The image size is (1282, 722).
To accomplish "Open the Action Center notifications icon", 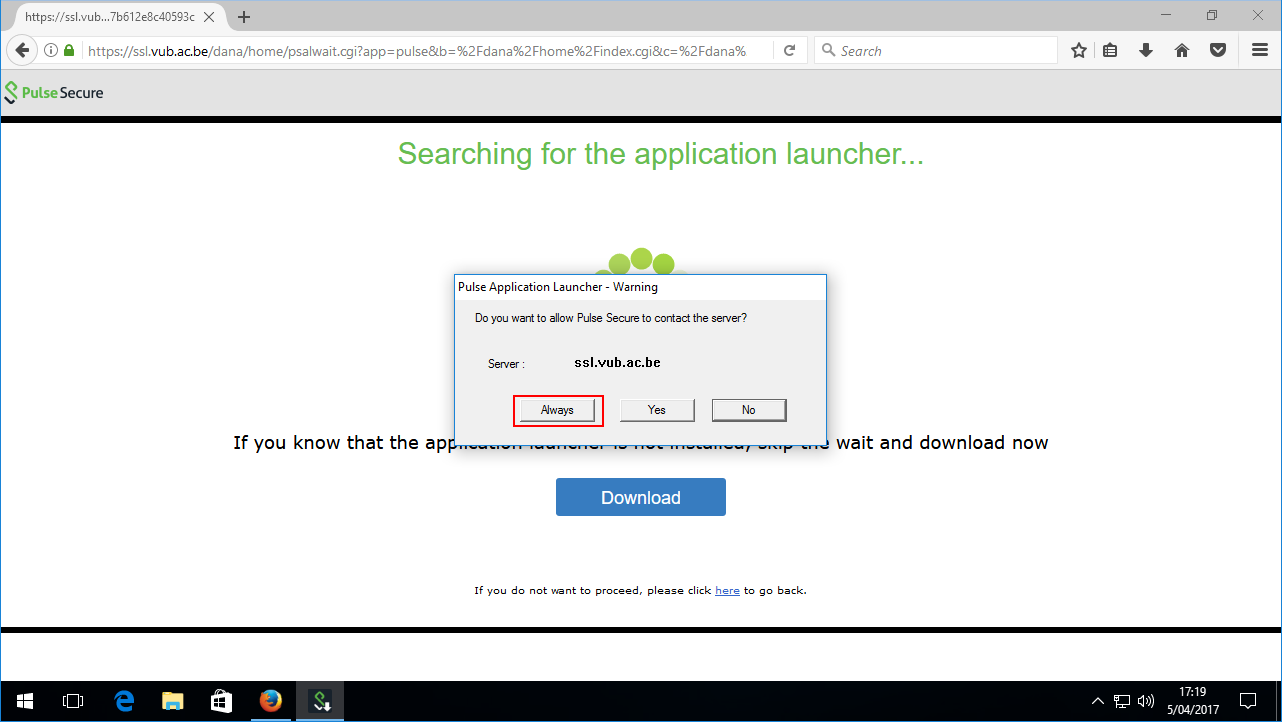I will (1248, 701).
